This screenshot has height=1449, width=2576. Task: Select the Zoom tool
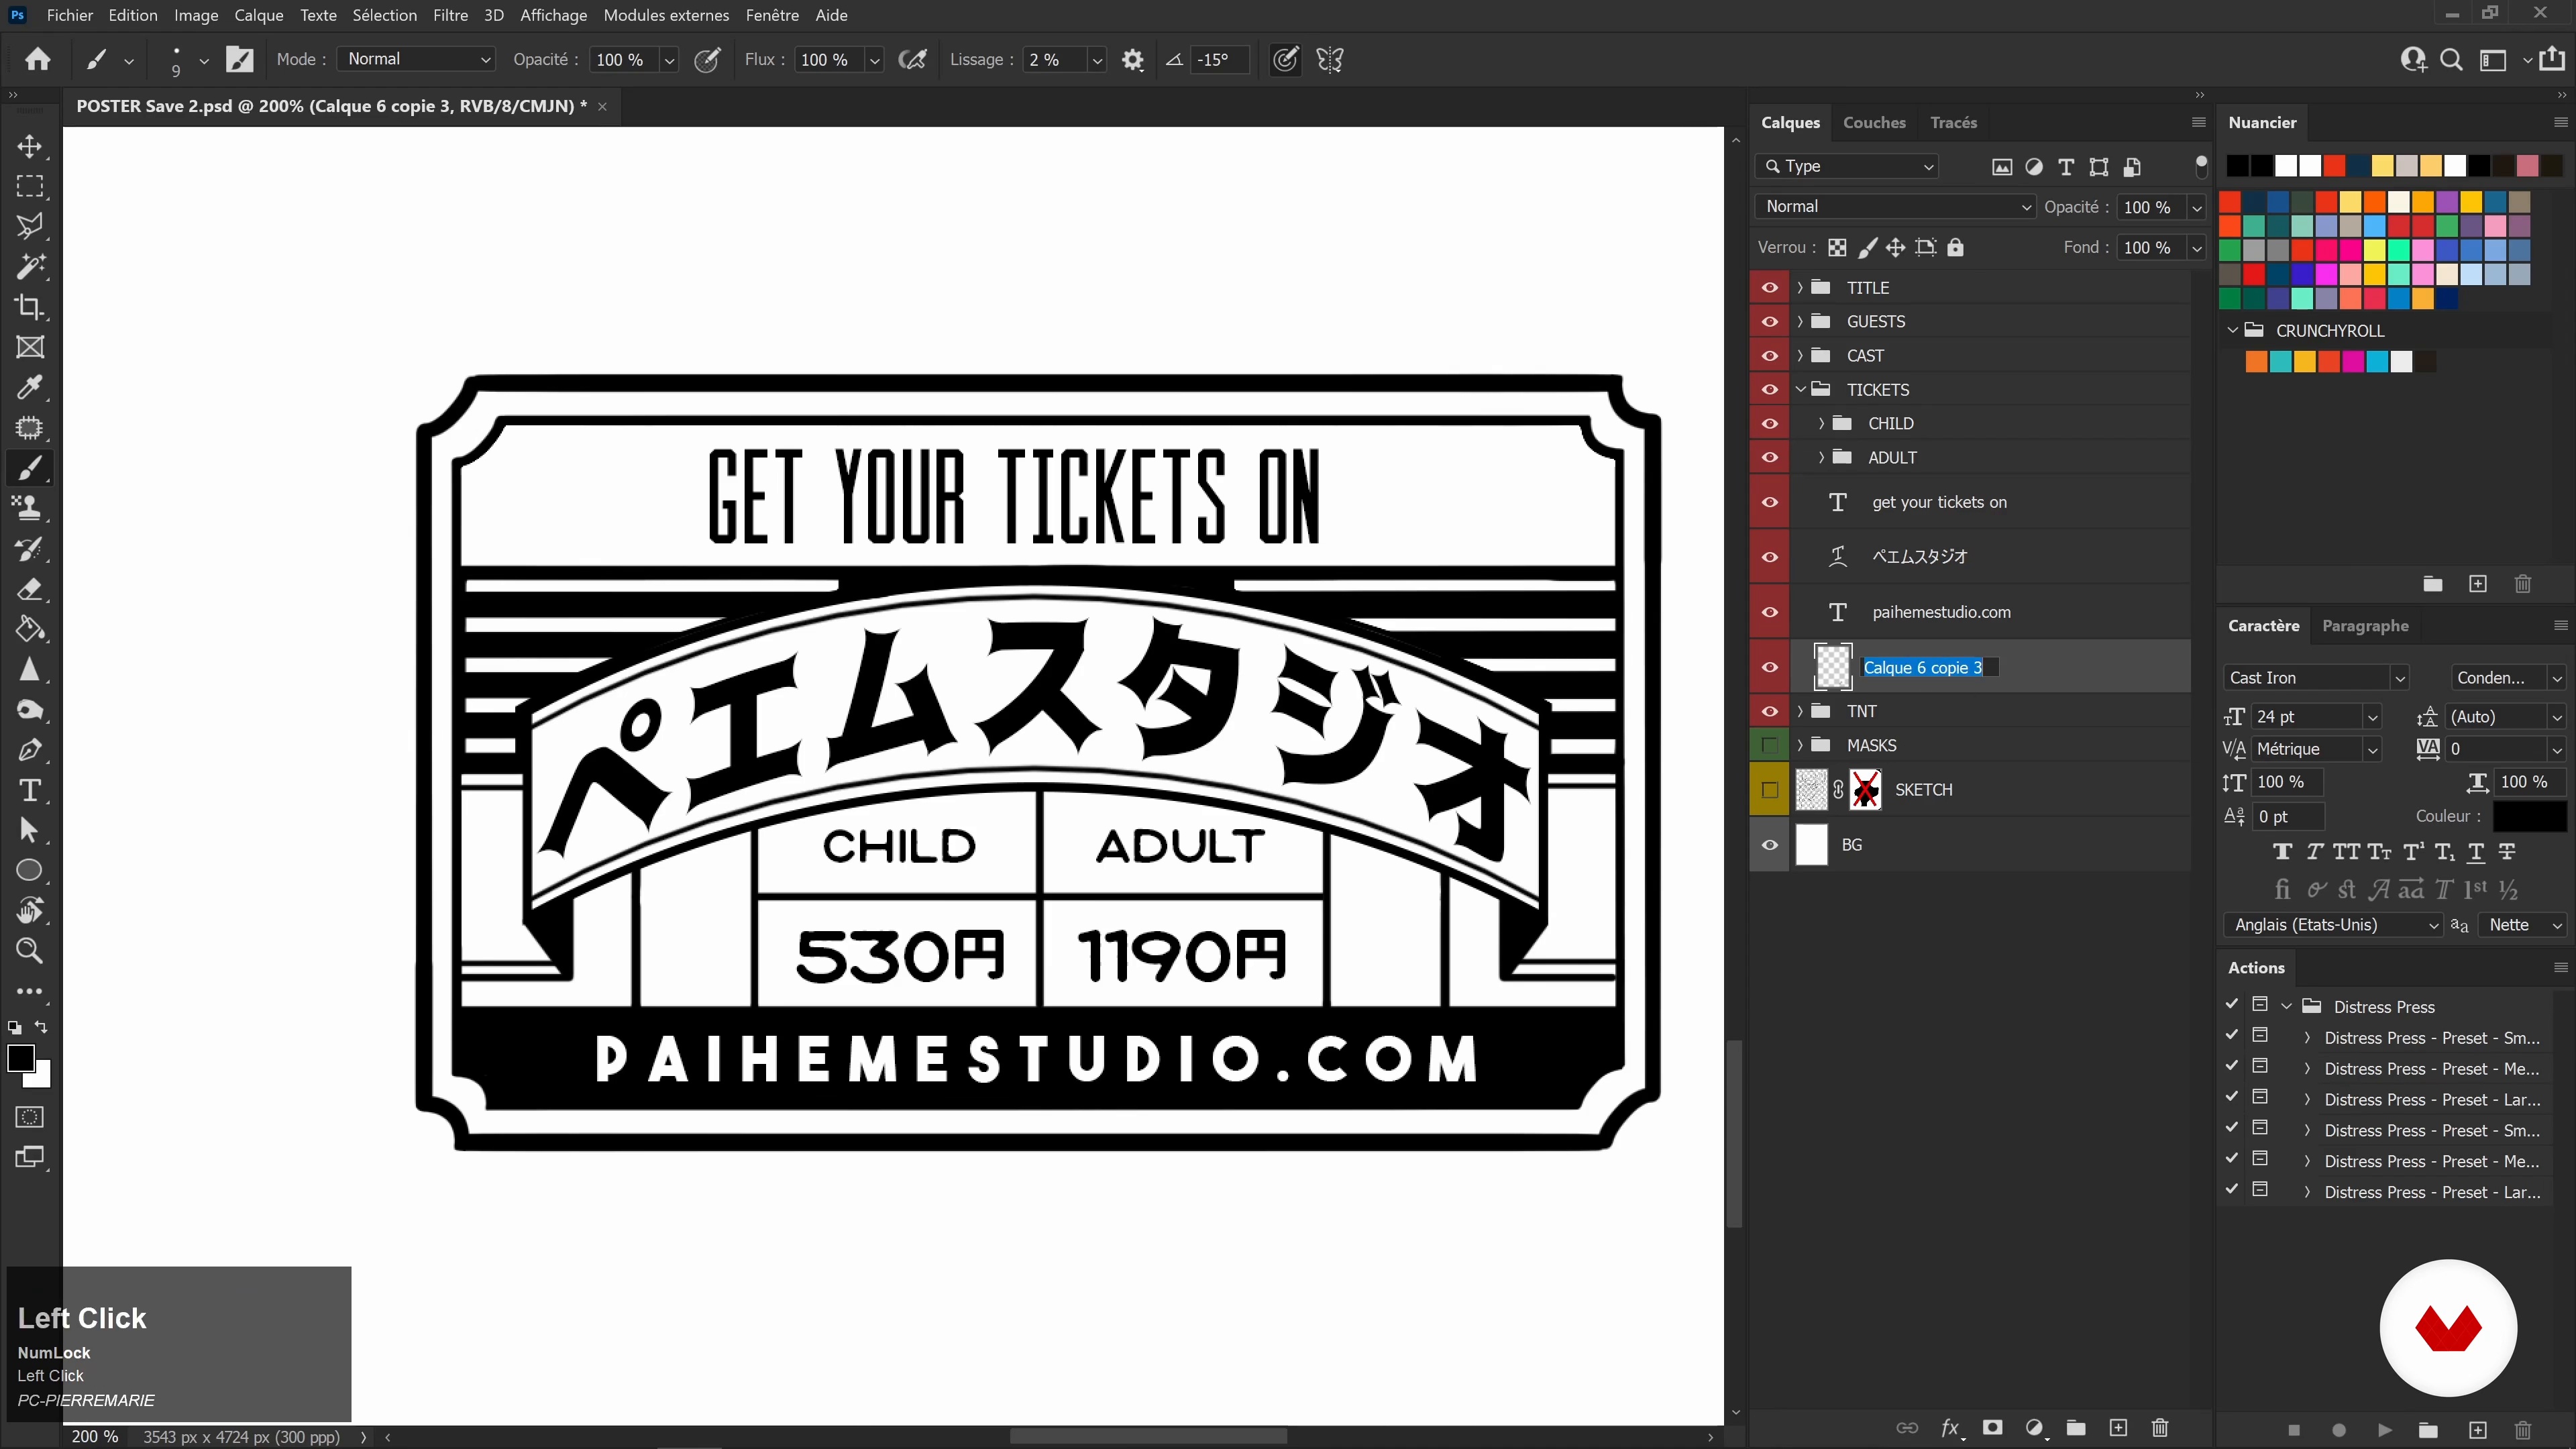tap(30, 951)
